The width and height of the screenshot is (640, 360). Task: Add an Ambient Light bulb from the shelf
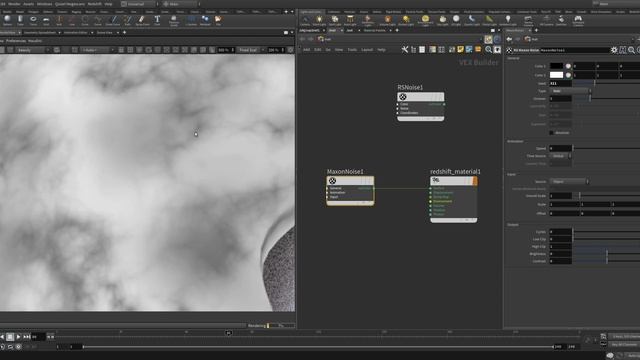point(508,20)
